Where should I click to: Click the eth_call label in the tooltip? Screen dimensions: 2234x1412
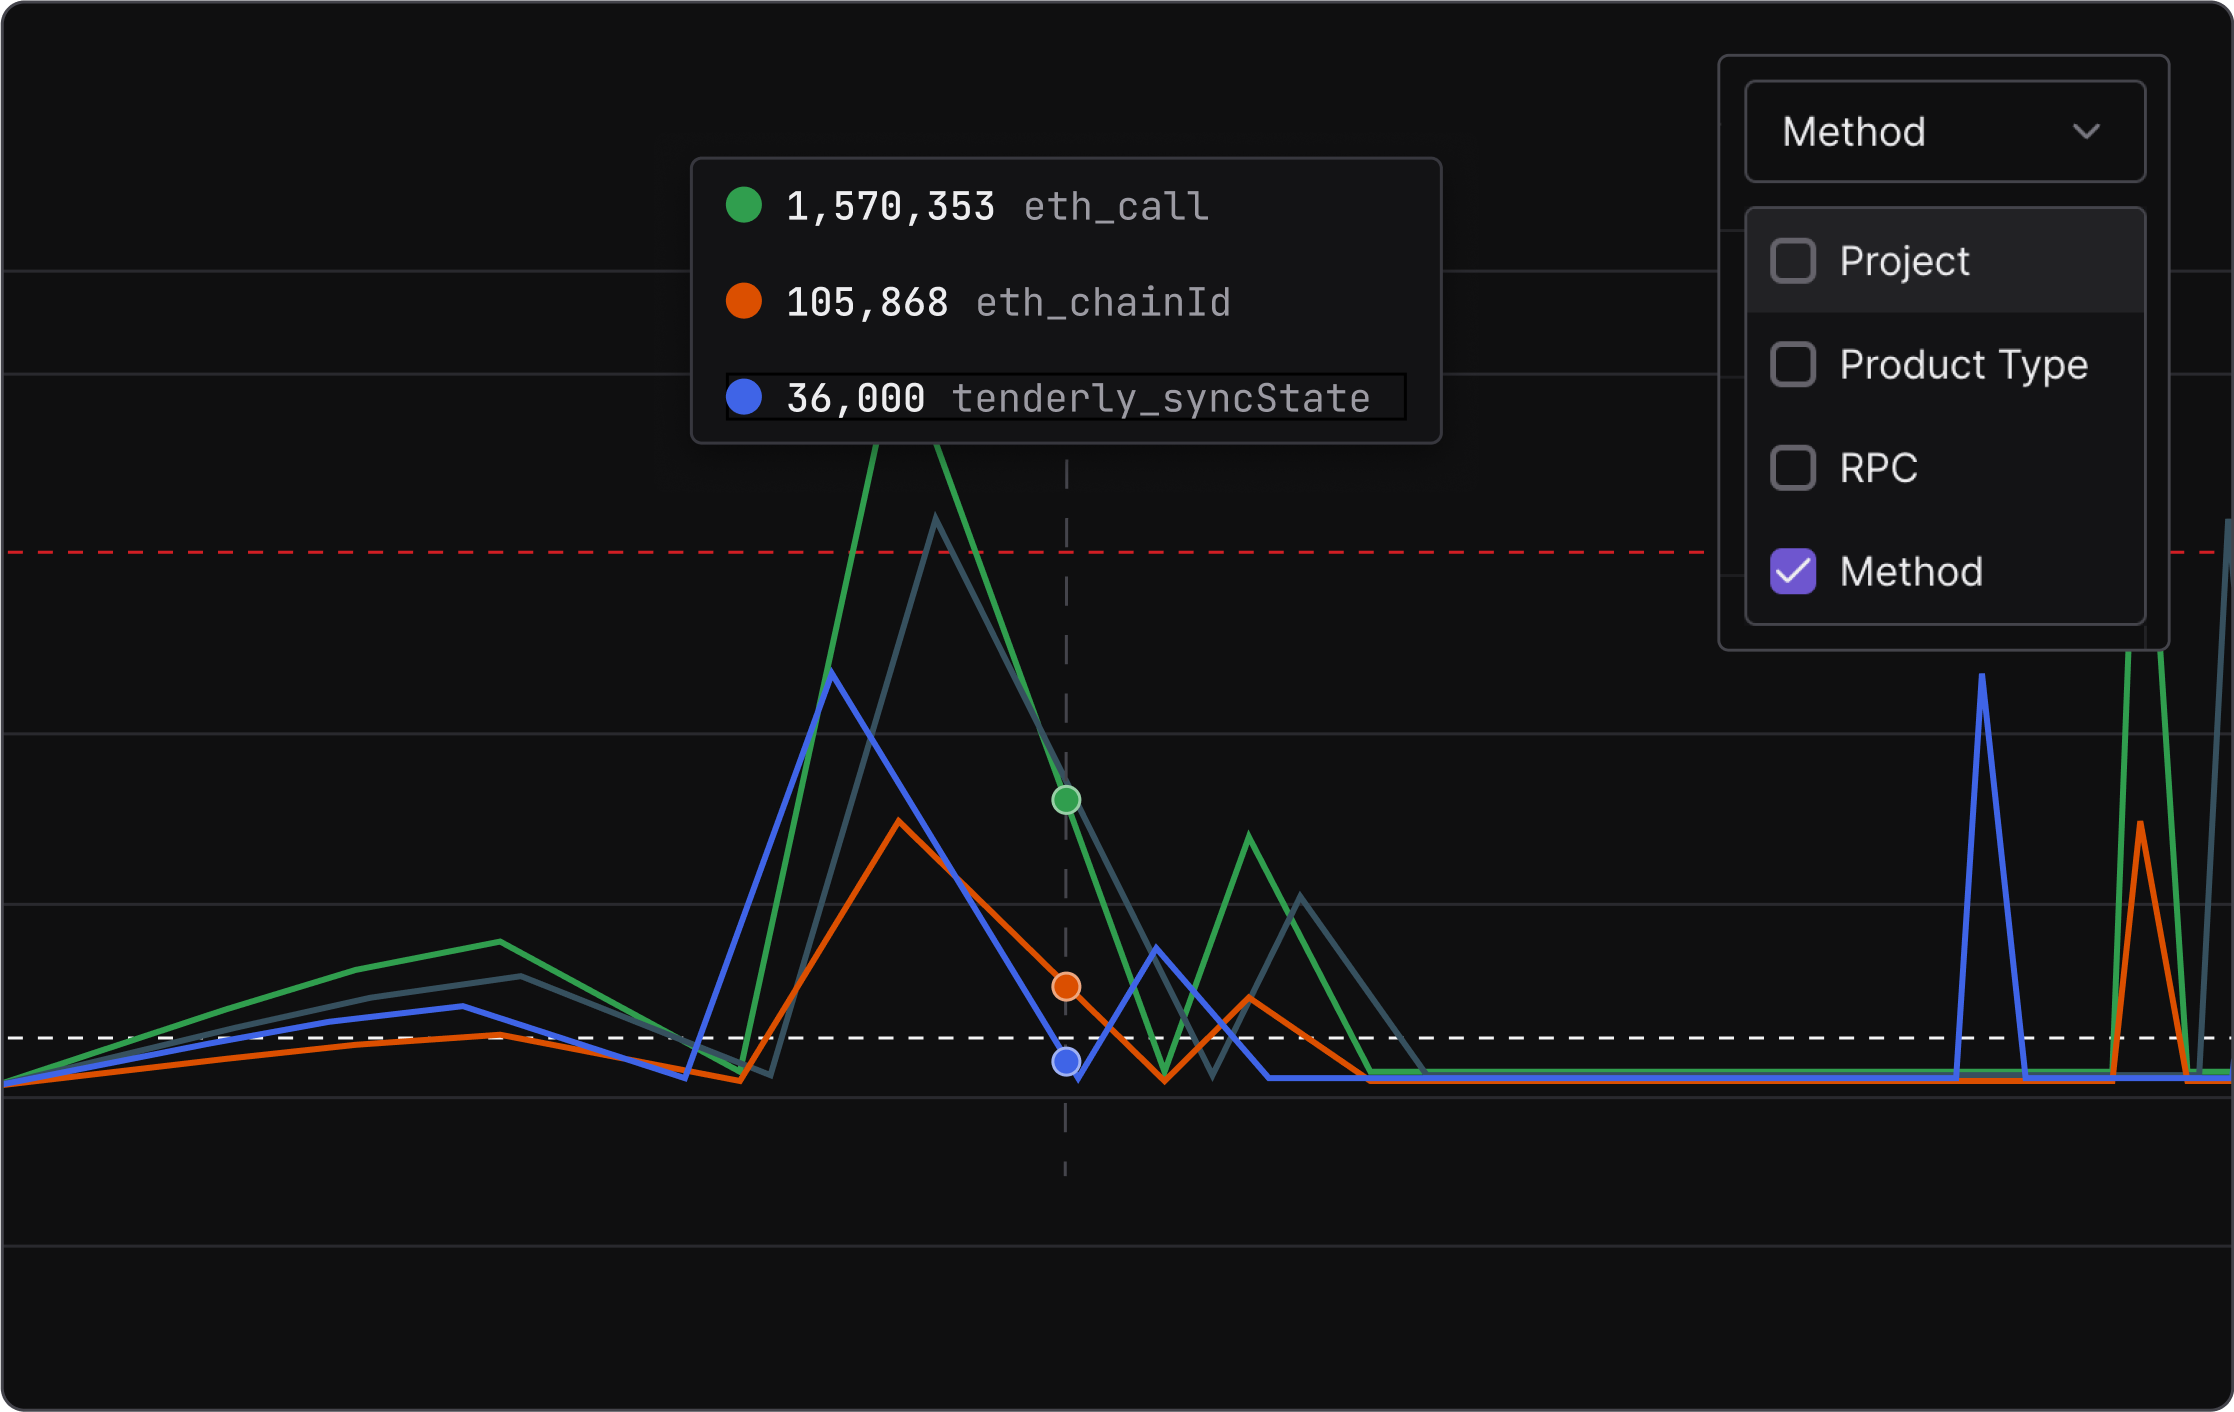coord(1116,206)
